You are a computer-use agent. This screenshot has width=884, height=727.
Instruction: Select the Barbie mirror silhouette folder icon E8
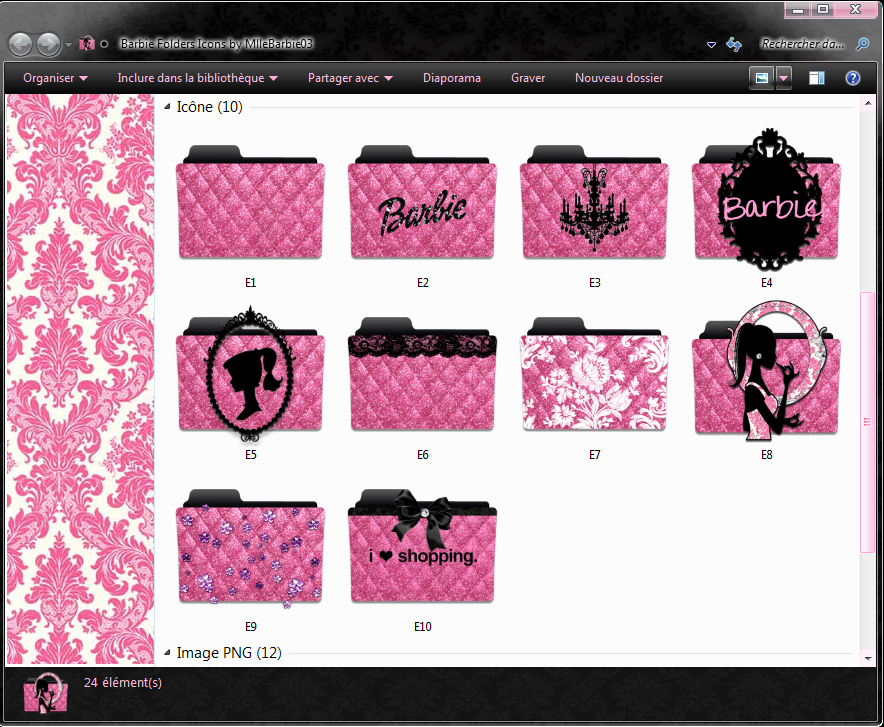coord(766,370)
